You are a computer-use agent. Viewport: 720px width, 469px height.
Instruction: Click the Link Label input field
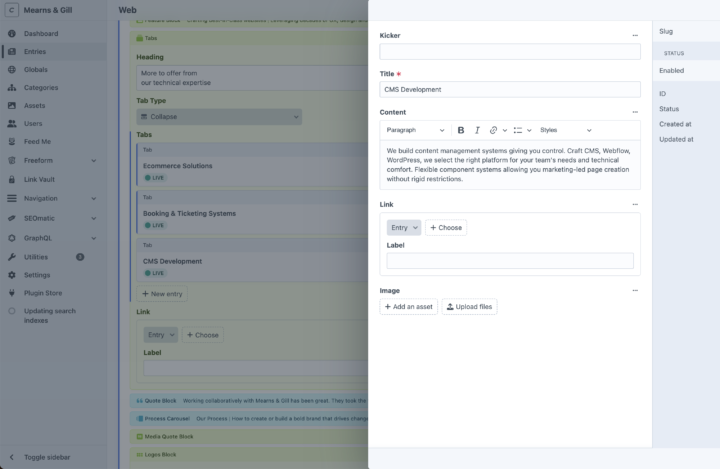coord(510,261)
